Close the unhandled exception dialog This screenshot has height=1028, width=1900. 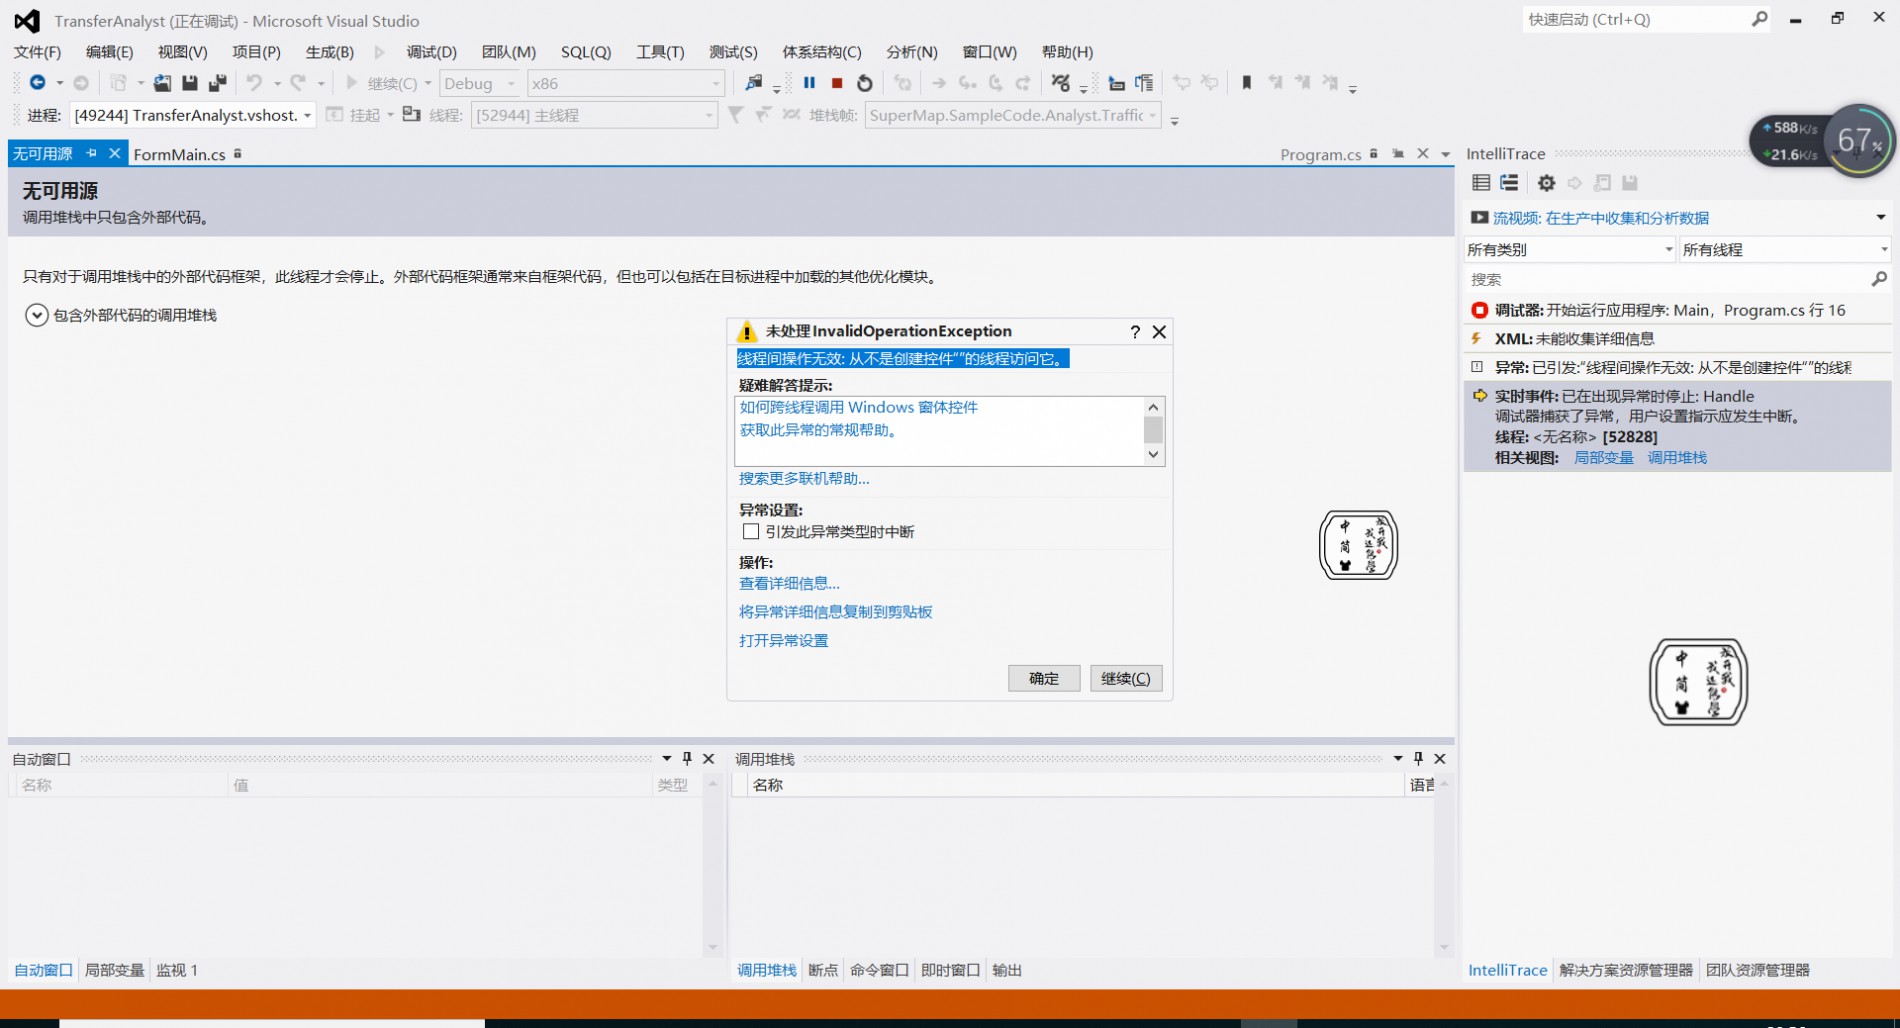click(1159, 332)
